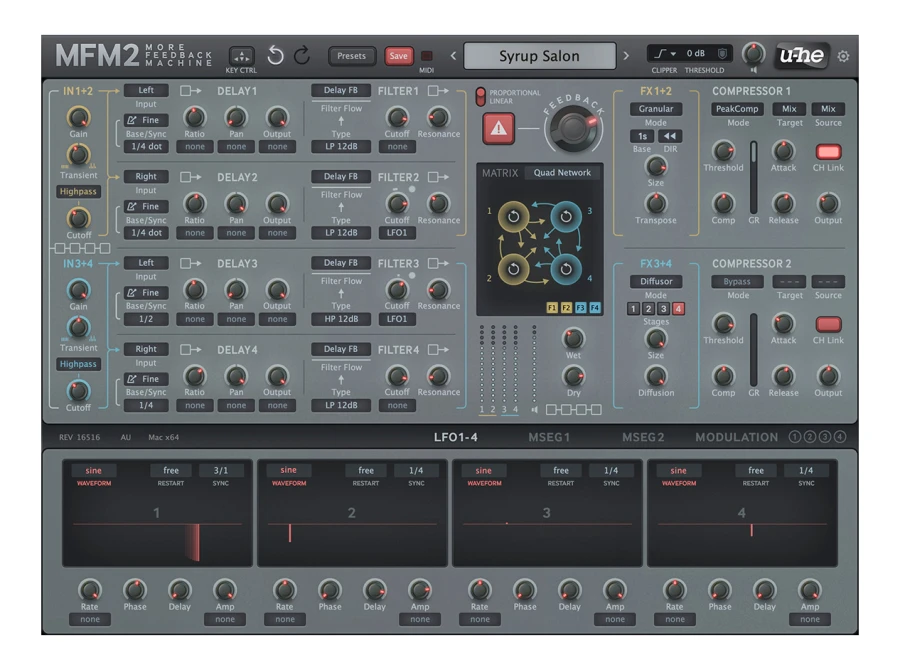Screen dimensions: 900x670
Task: Click the 0 dB clipper threshold value
Action: 696,53
